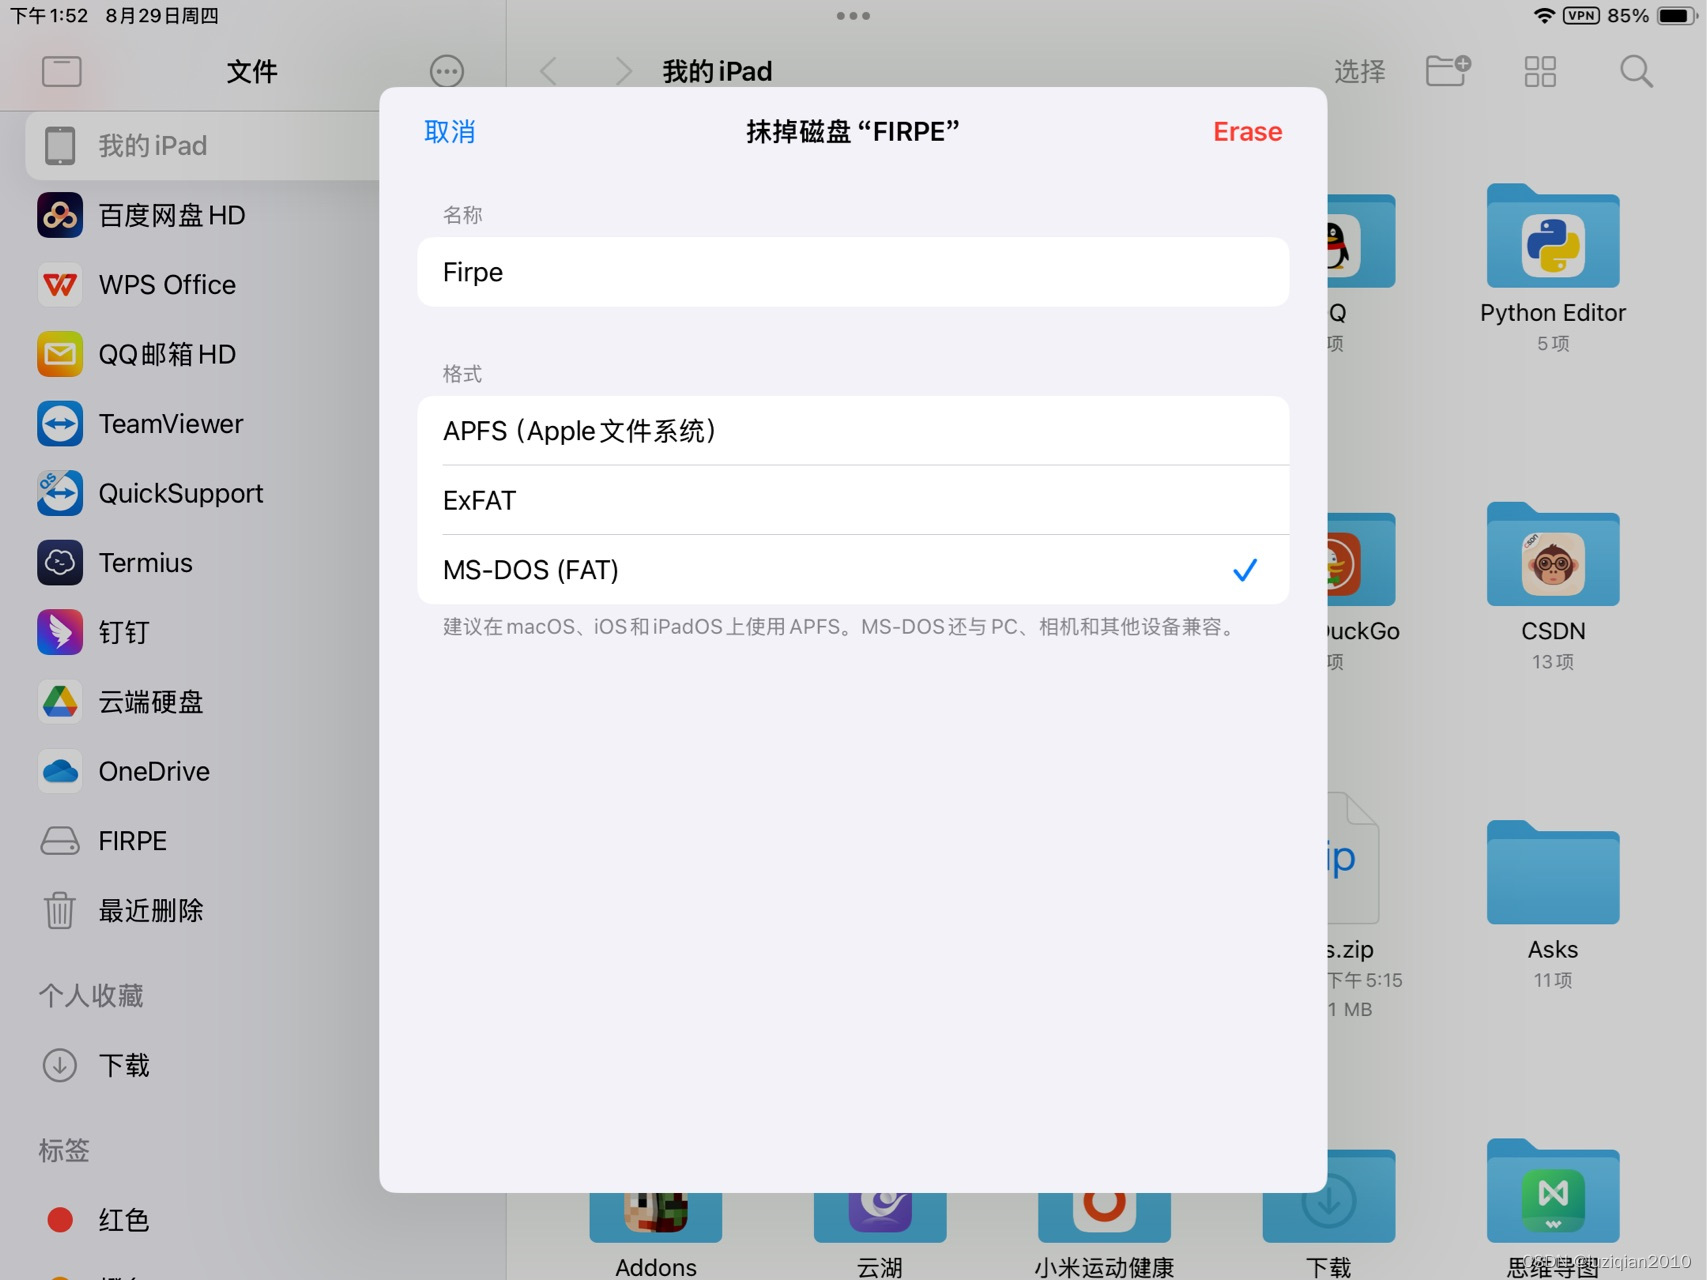This screenshot has width=1707, height=1280.
Task: Cancel the erase disk dialog
Action: point(449,132)
